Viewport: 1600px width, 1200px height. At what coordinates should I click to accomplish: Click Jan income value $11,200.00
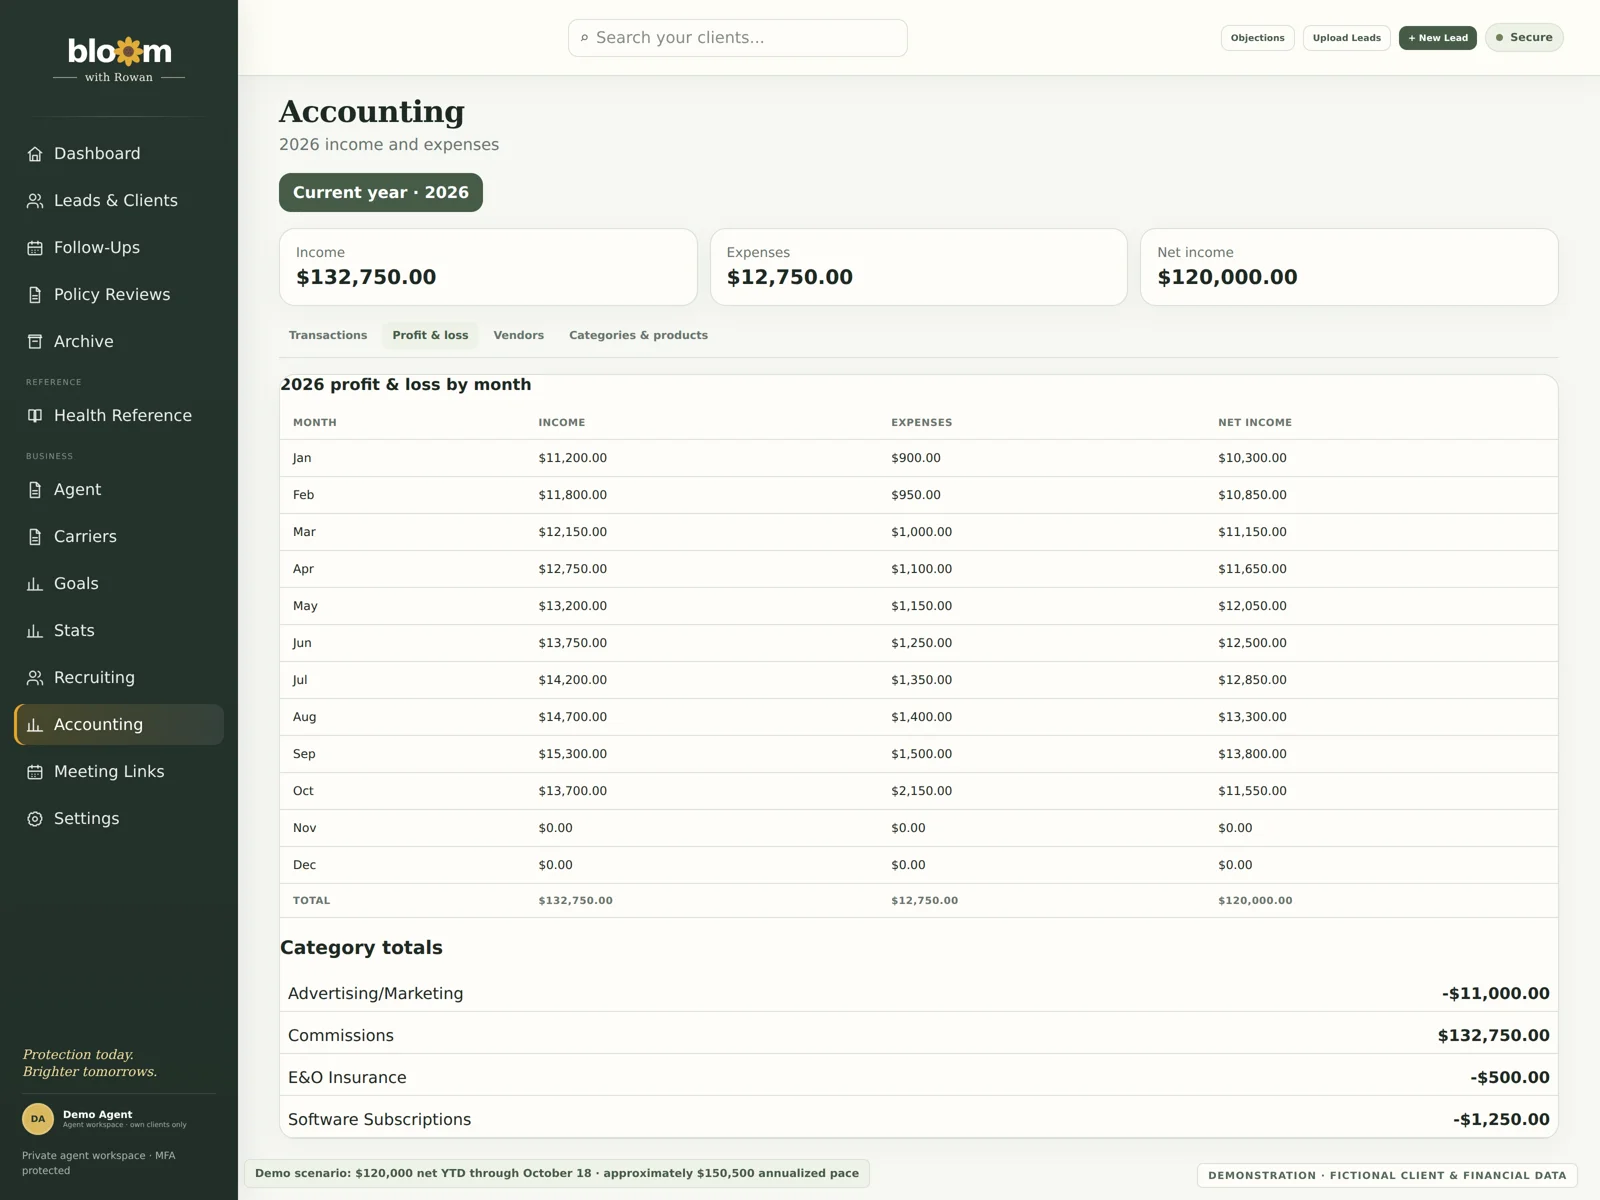coord(573,458)
